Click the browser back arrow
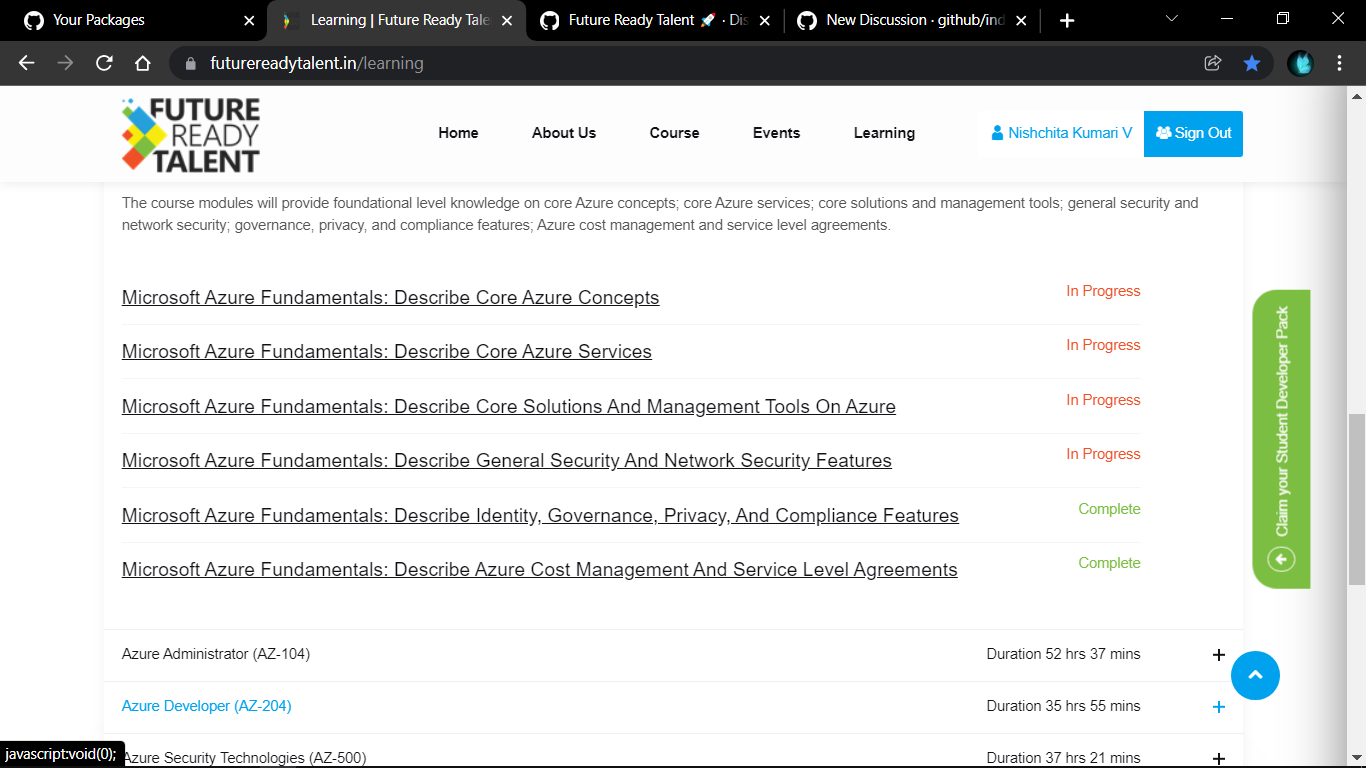Image resolution: width=1366 pixels, height=768 pixels. coord(27,63)
